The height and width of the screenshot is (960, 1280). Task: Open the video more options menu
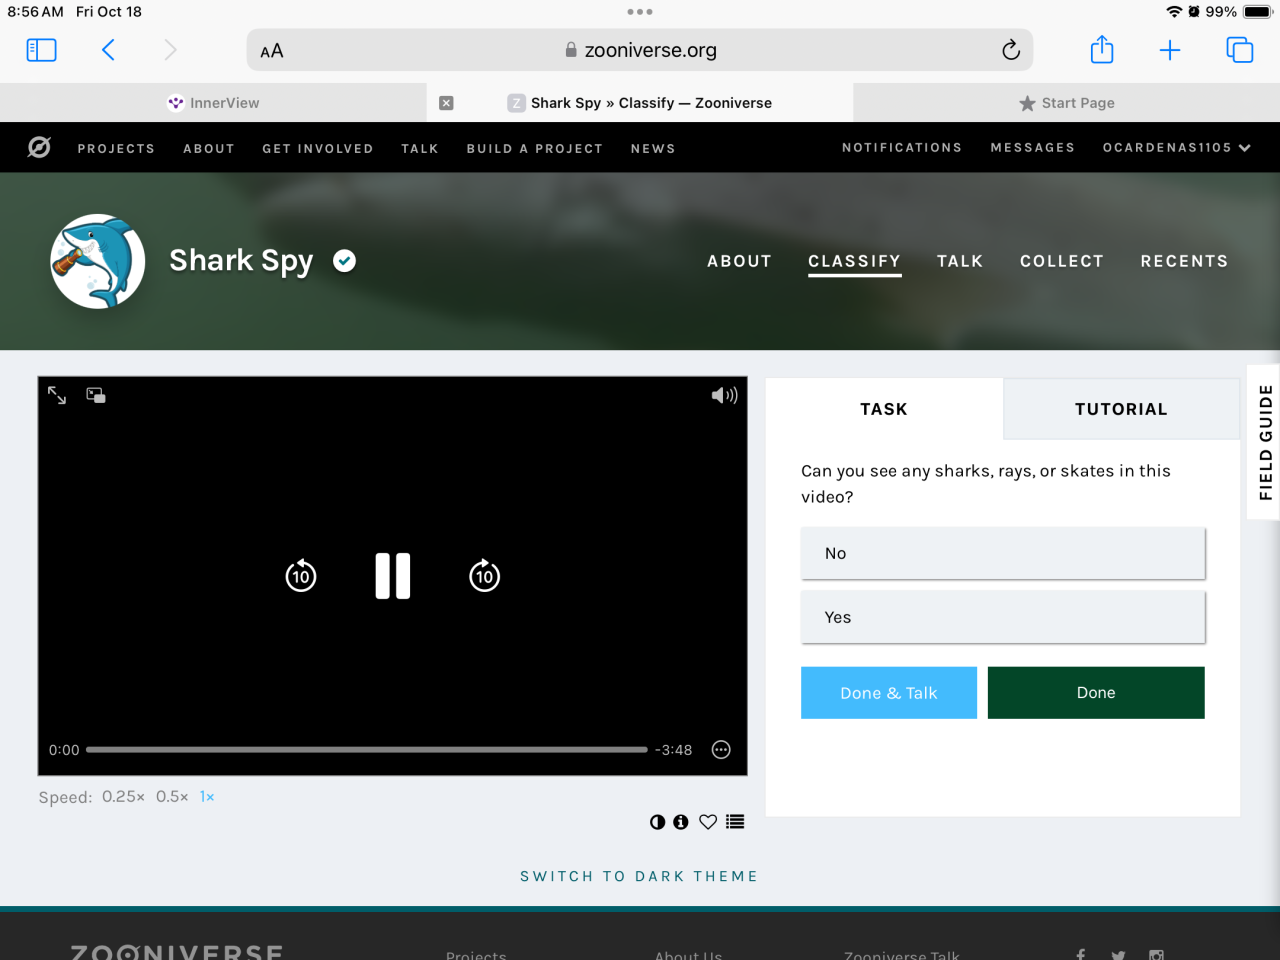(x=721, y=750)
